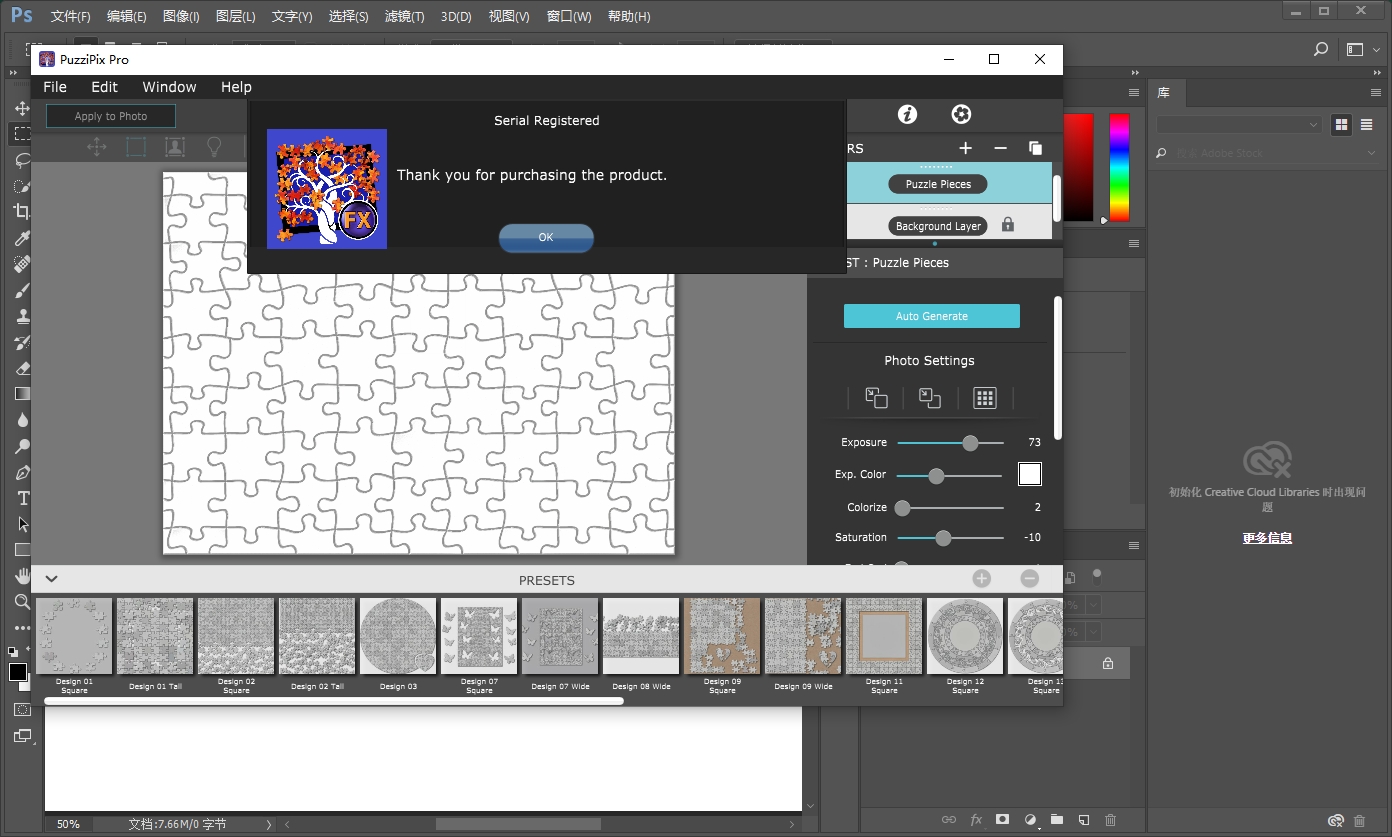Adjust the Saturation slider handle
Image resolution: width=1392 pixels, height=837 pixels.
(x=943, y=538)
